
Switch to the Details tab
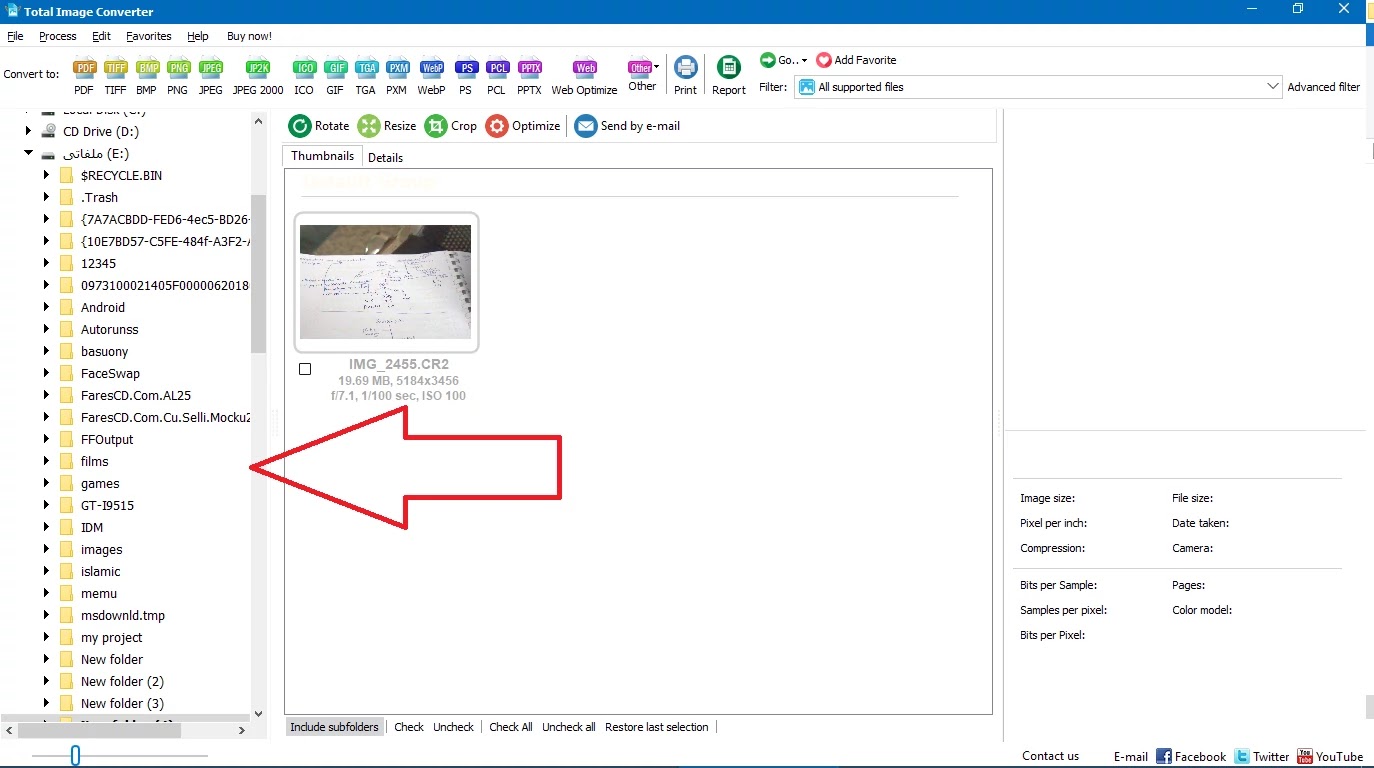pyautogui.click(x=385, y=157)
